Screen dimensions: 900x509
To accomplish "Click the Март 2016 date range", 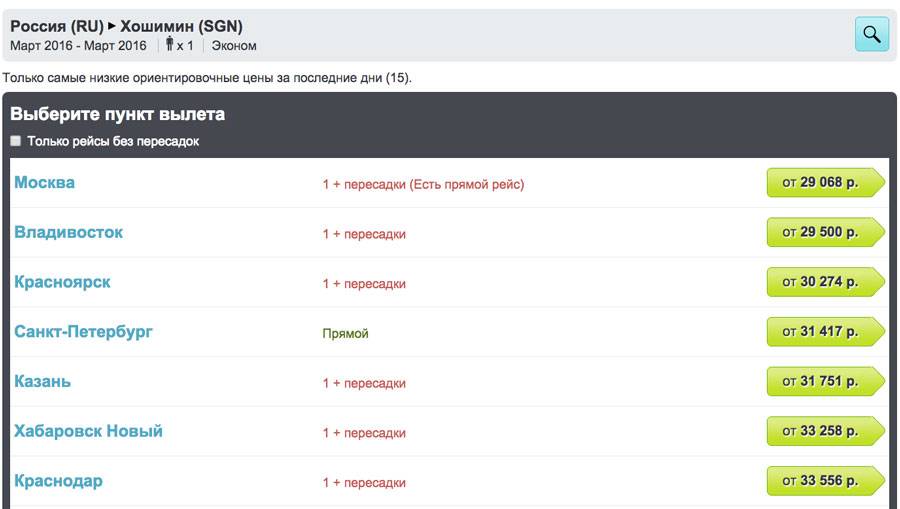I will (78, 46).
